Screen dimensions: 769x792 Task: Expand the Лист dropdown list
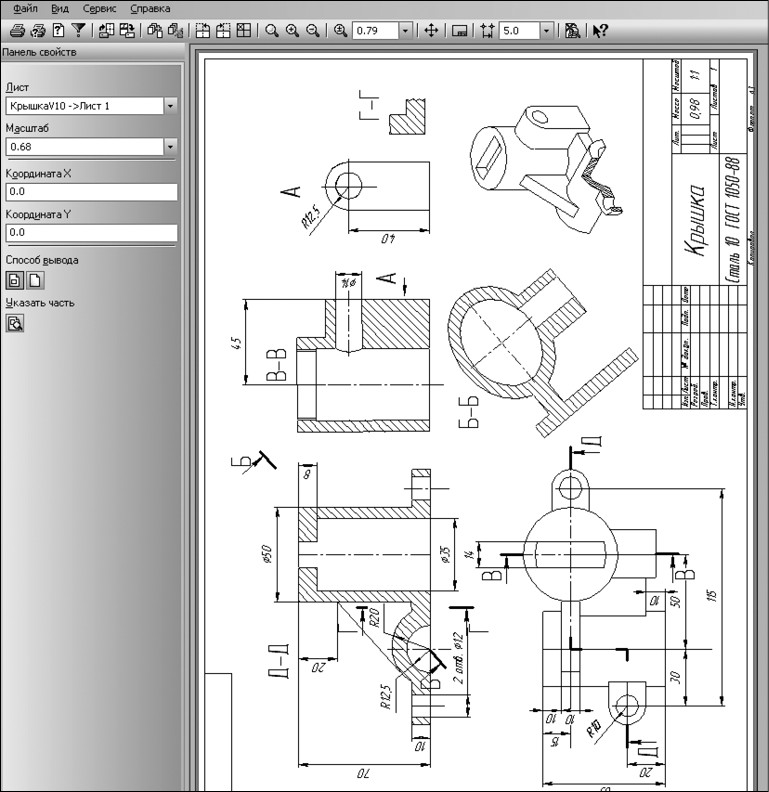click(170, 106)
